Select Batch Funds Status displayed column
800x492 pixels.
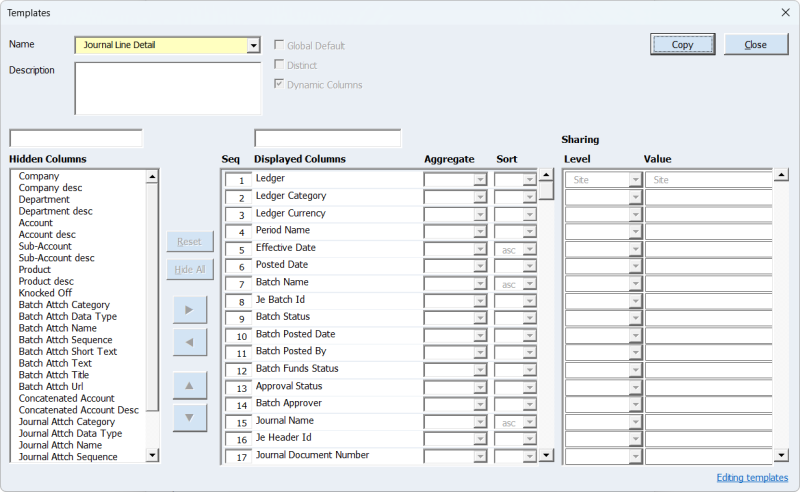coord(297,368)
